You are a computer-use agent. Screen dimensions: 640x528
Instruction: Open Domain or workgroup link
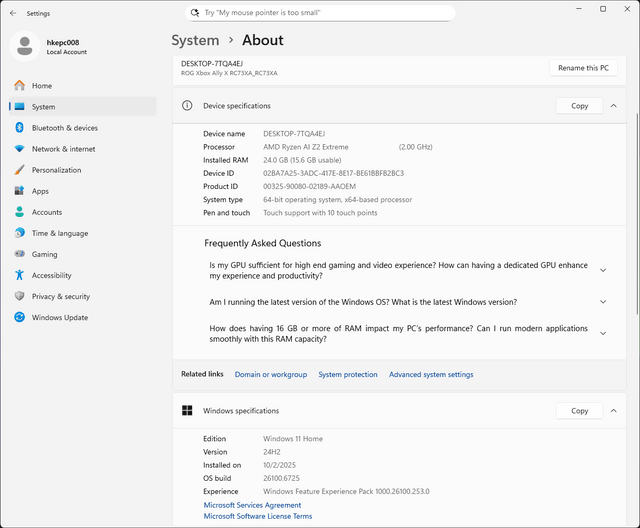[271, 374]
